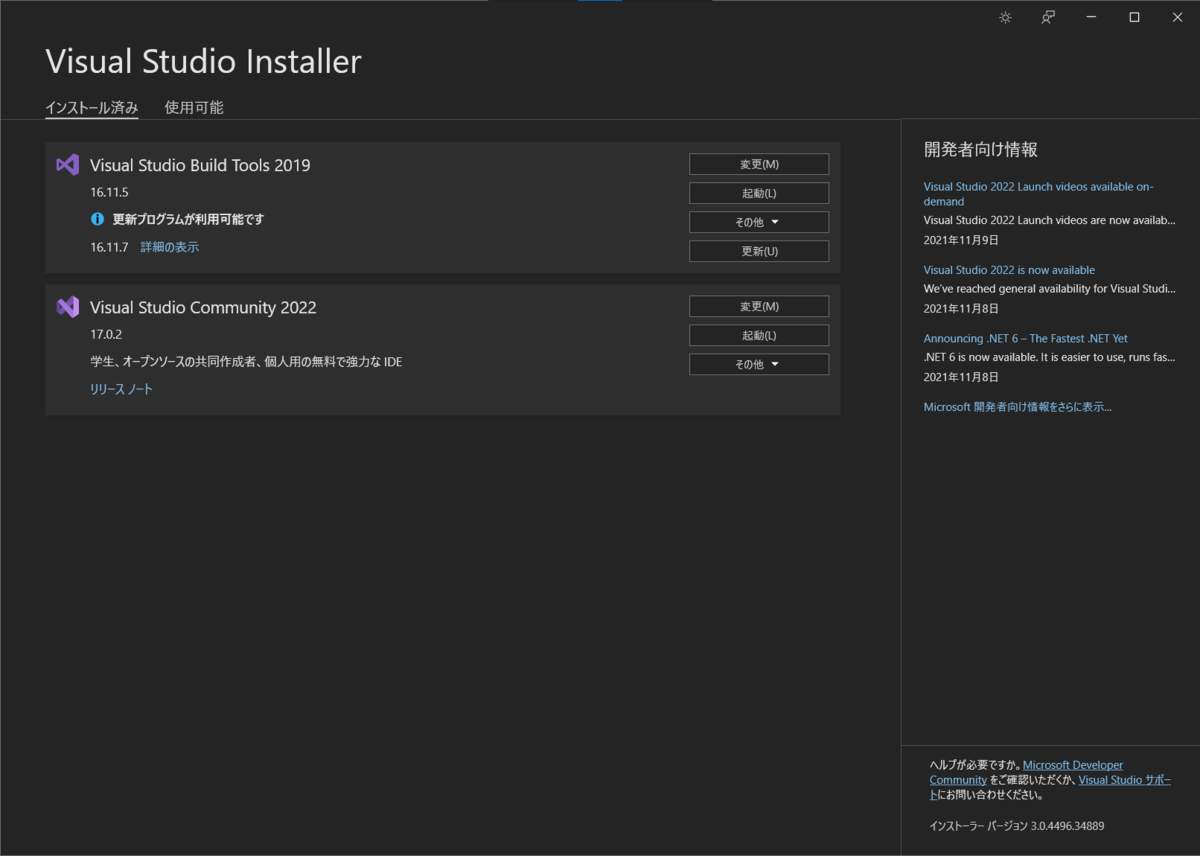Open the リリース ノート link
Screen dimensions: 1200x856
[x=121, y=389]
